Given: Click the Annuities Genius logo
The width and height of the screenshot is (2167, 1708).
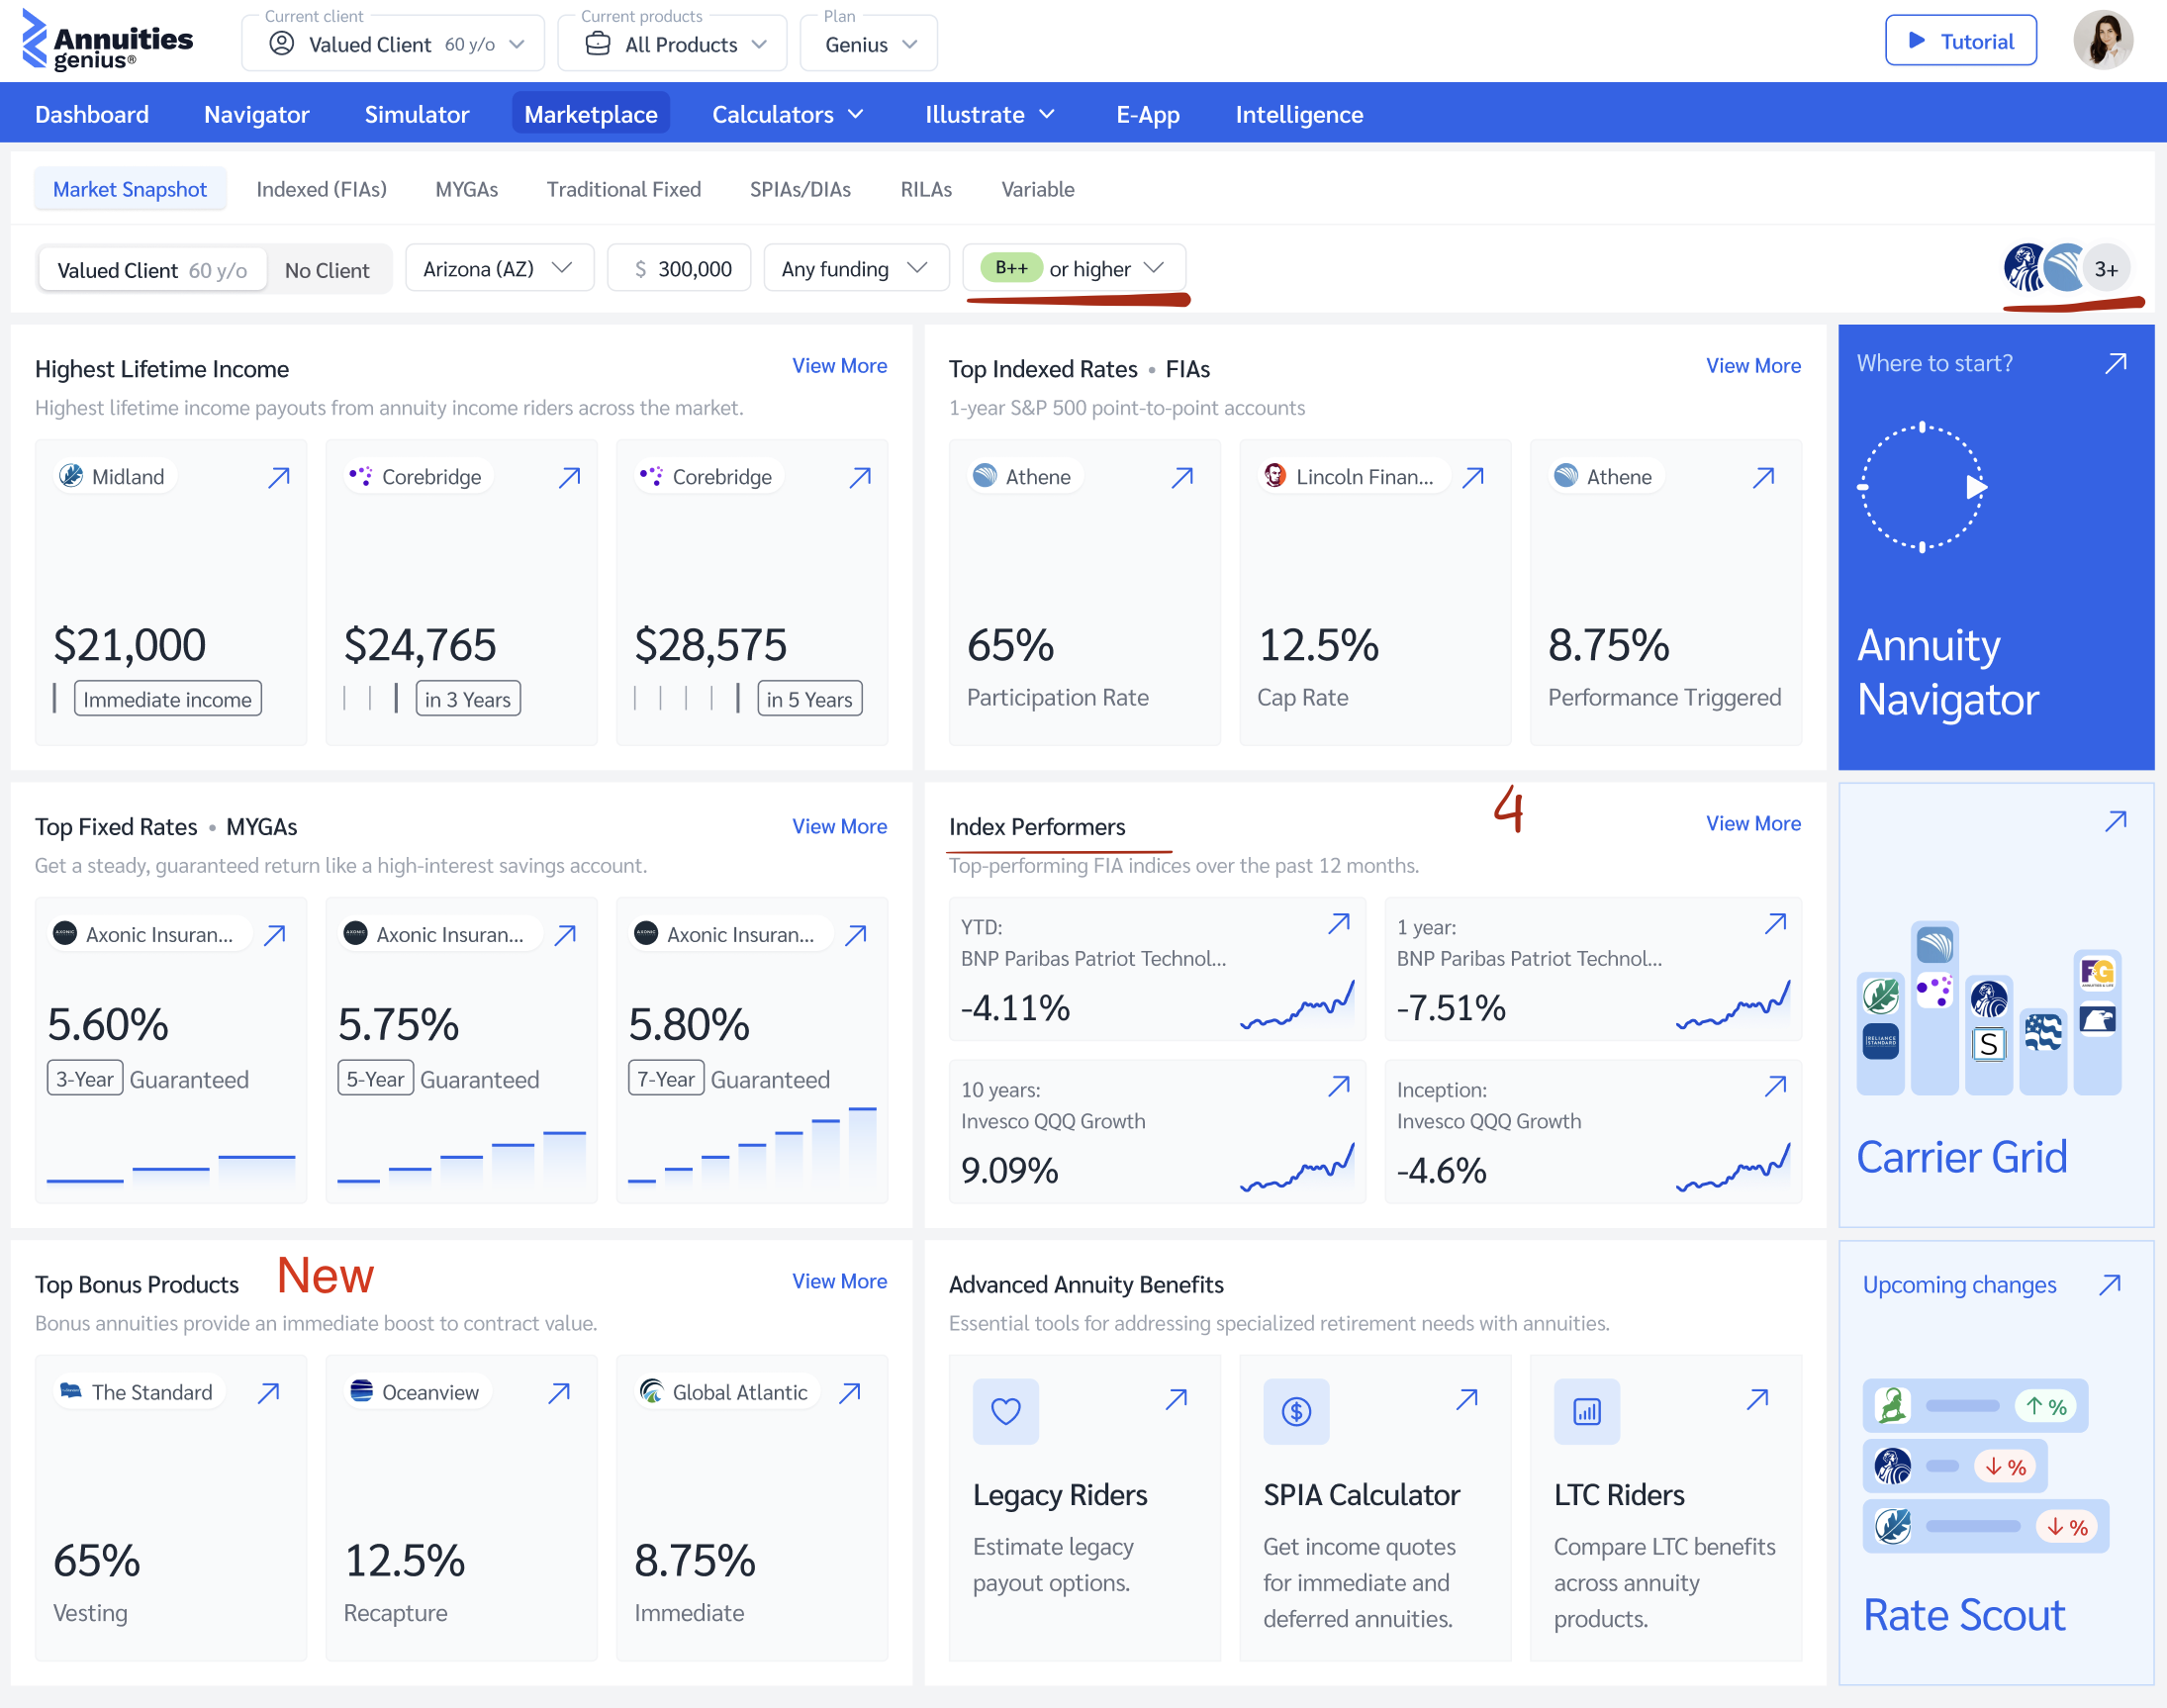Looking at the screenshot, I should (107, 41).
